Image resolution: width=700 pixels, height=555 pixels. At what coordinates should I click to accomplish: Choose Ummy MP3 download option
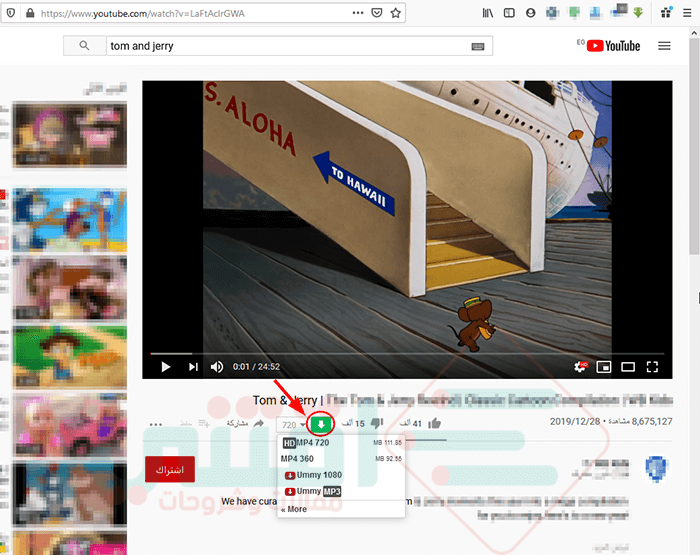(x=341, y=491)
